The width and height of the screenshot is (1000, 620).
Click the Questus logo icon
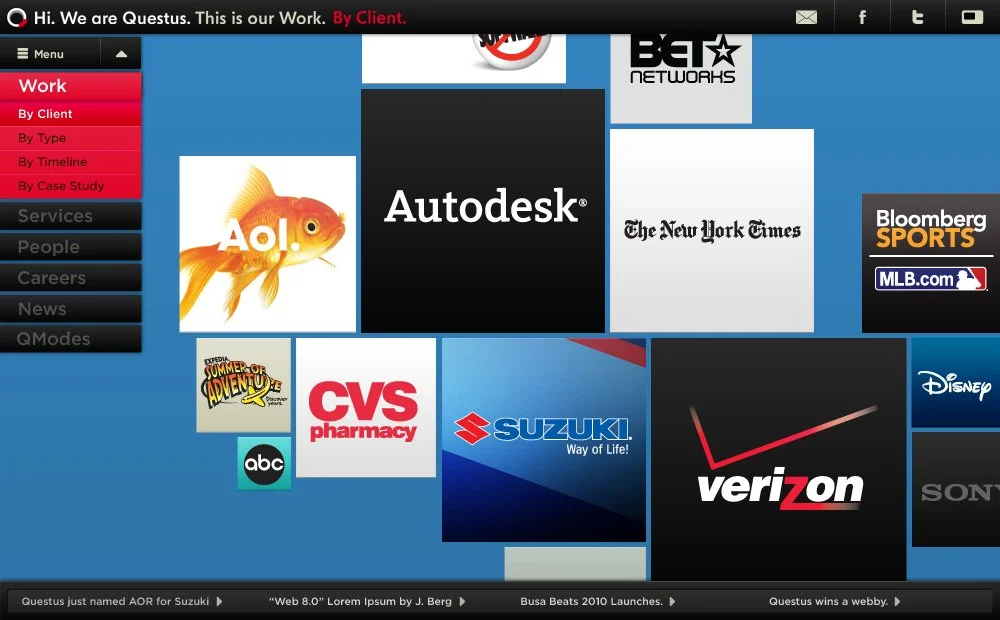click(17, 17)
